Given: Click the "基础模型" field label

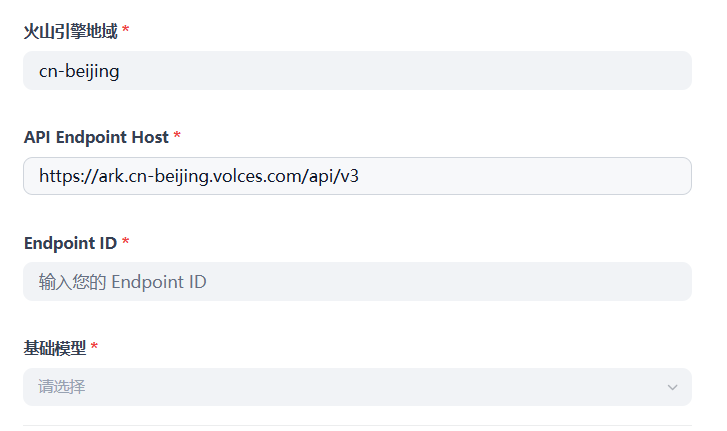Looking at the screenshot, I should 55,348.
